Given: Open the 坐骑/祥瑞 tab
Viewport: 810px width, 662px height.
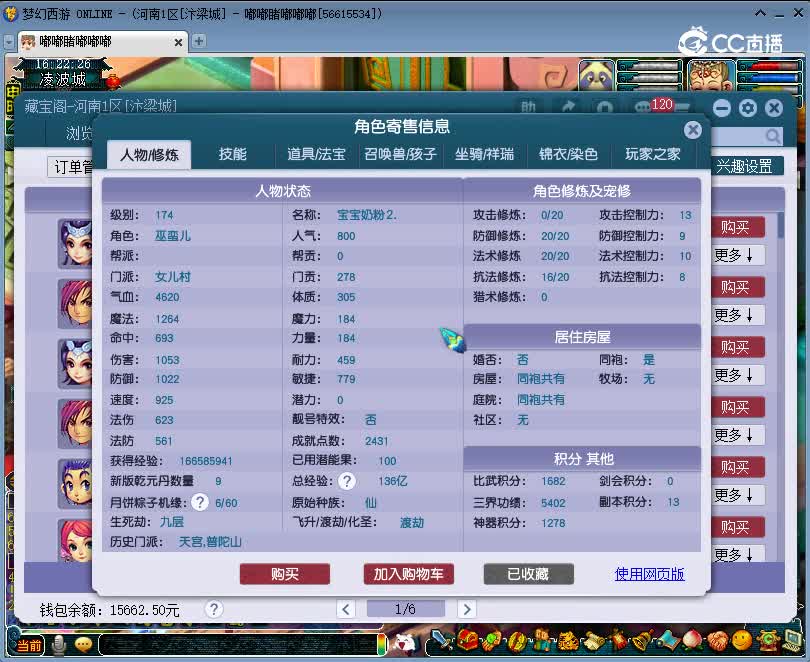Looking at the screenshot, I should (484, 154).
